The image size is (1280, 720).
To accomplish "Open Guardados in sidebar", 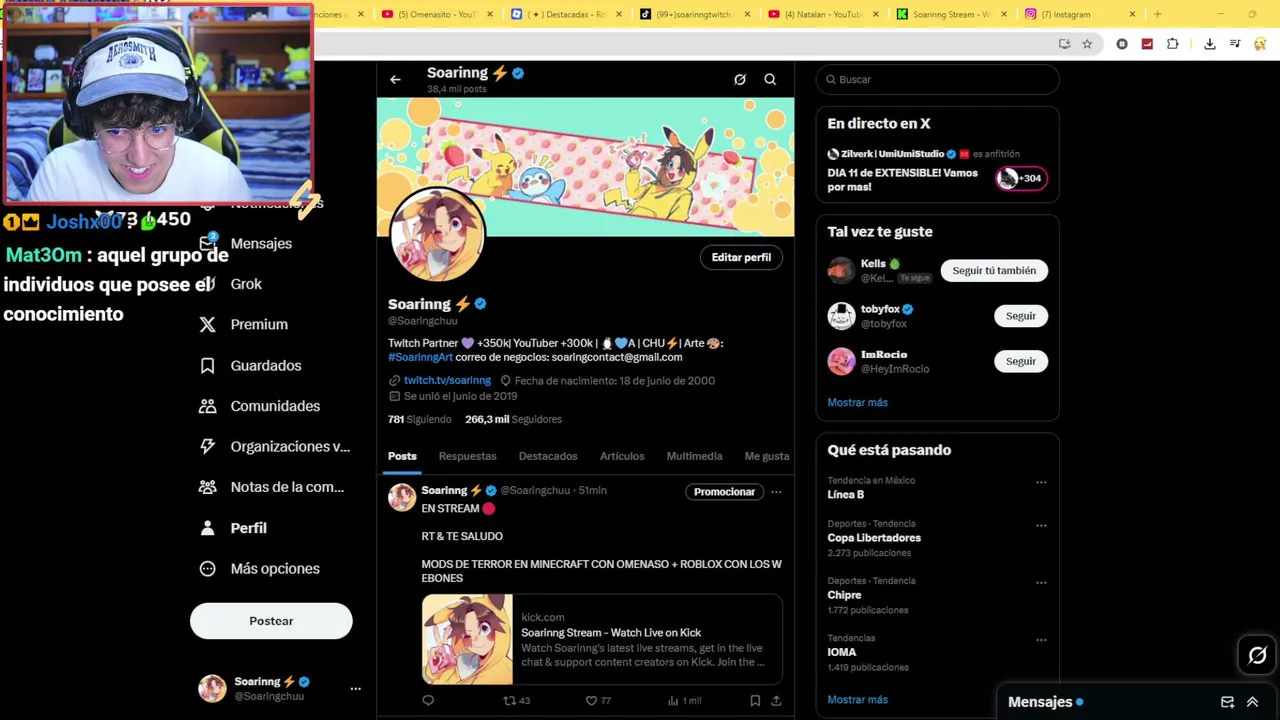I will [x=250, y=365].
